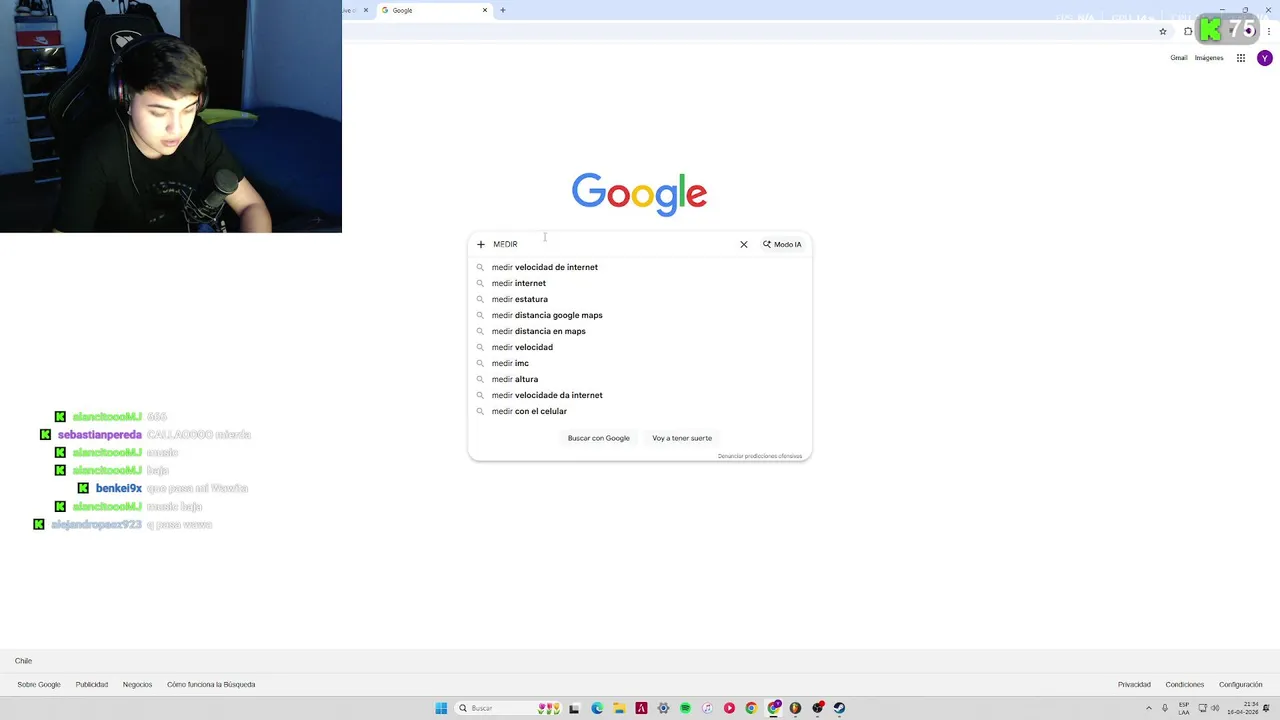
Task: Open the Google account avatar Y
Action: click(1265, 58)
